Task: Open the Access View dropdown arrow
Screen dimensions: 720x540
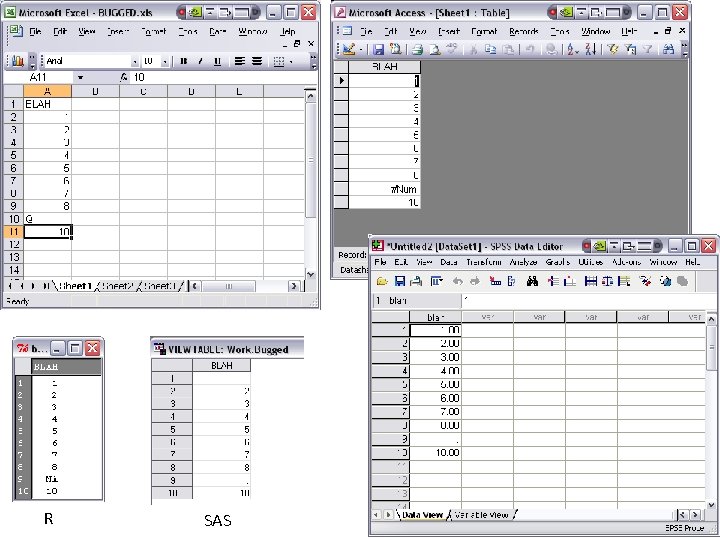Action: [x=361, y=49]
